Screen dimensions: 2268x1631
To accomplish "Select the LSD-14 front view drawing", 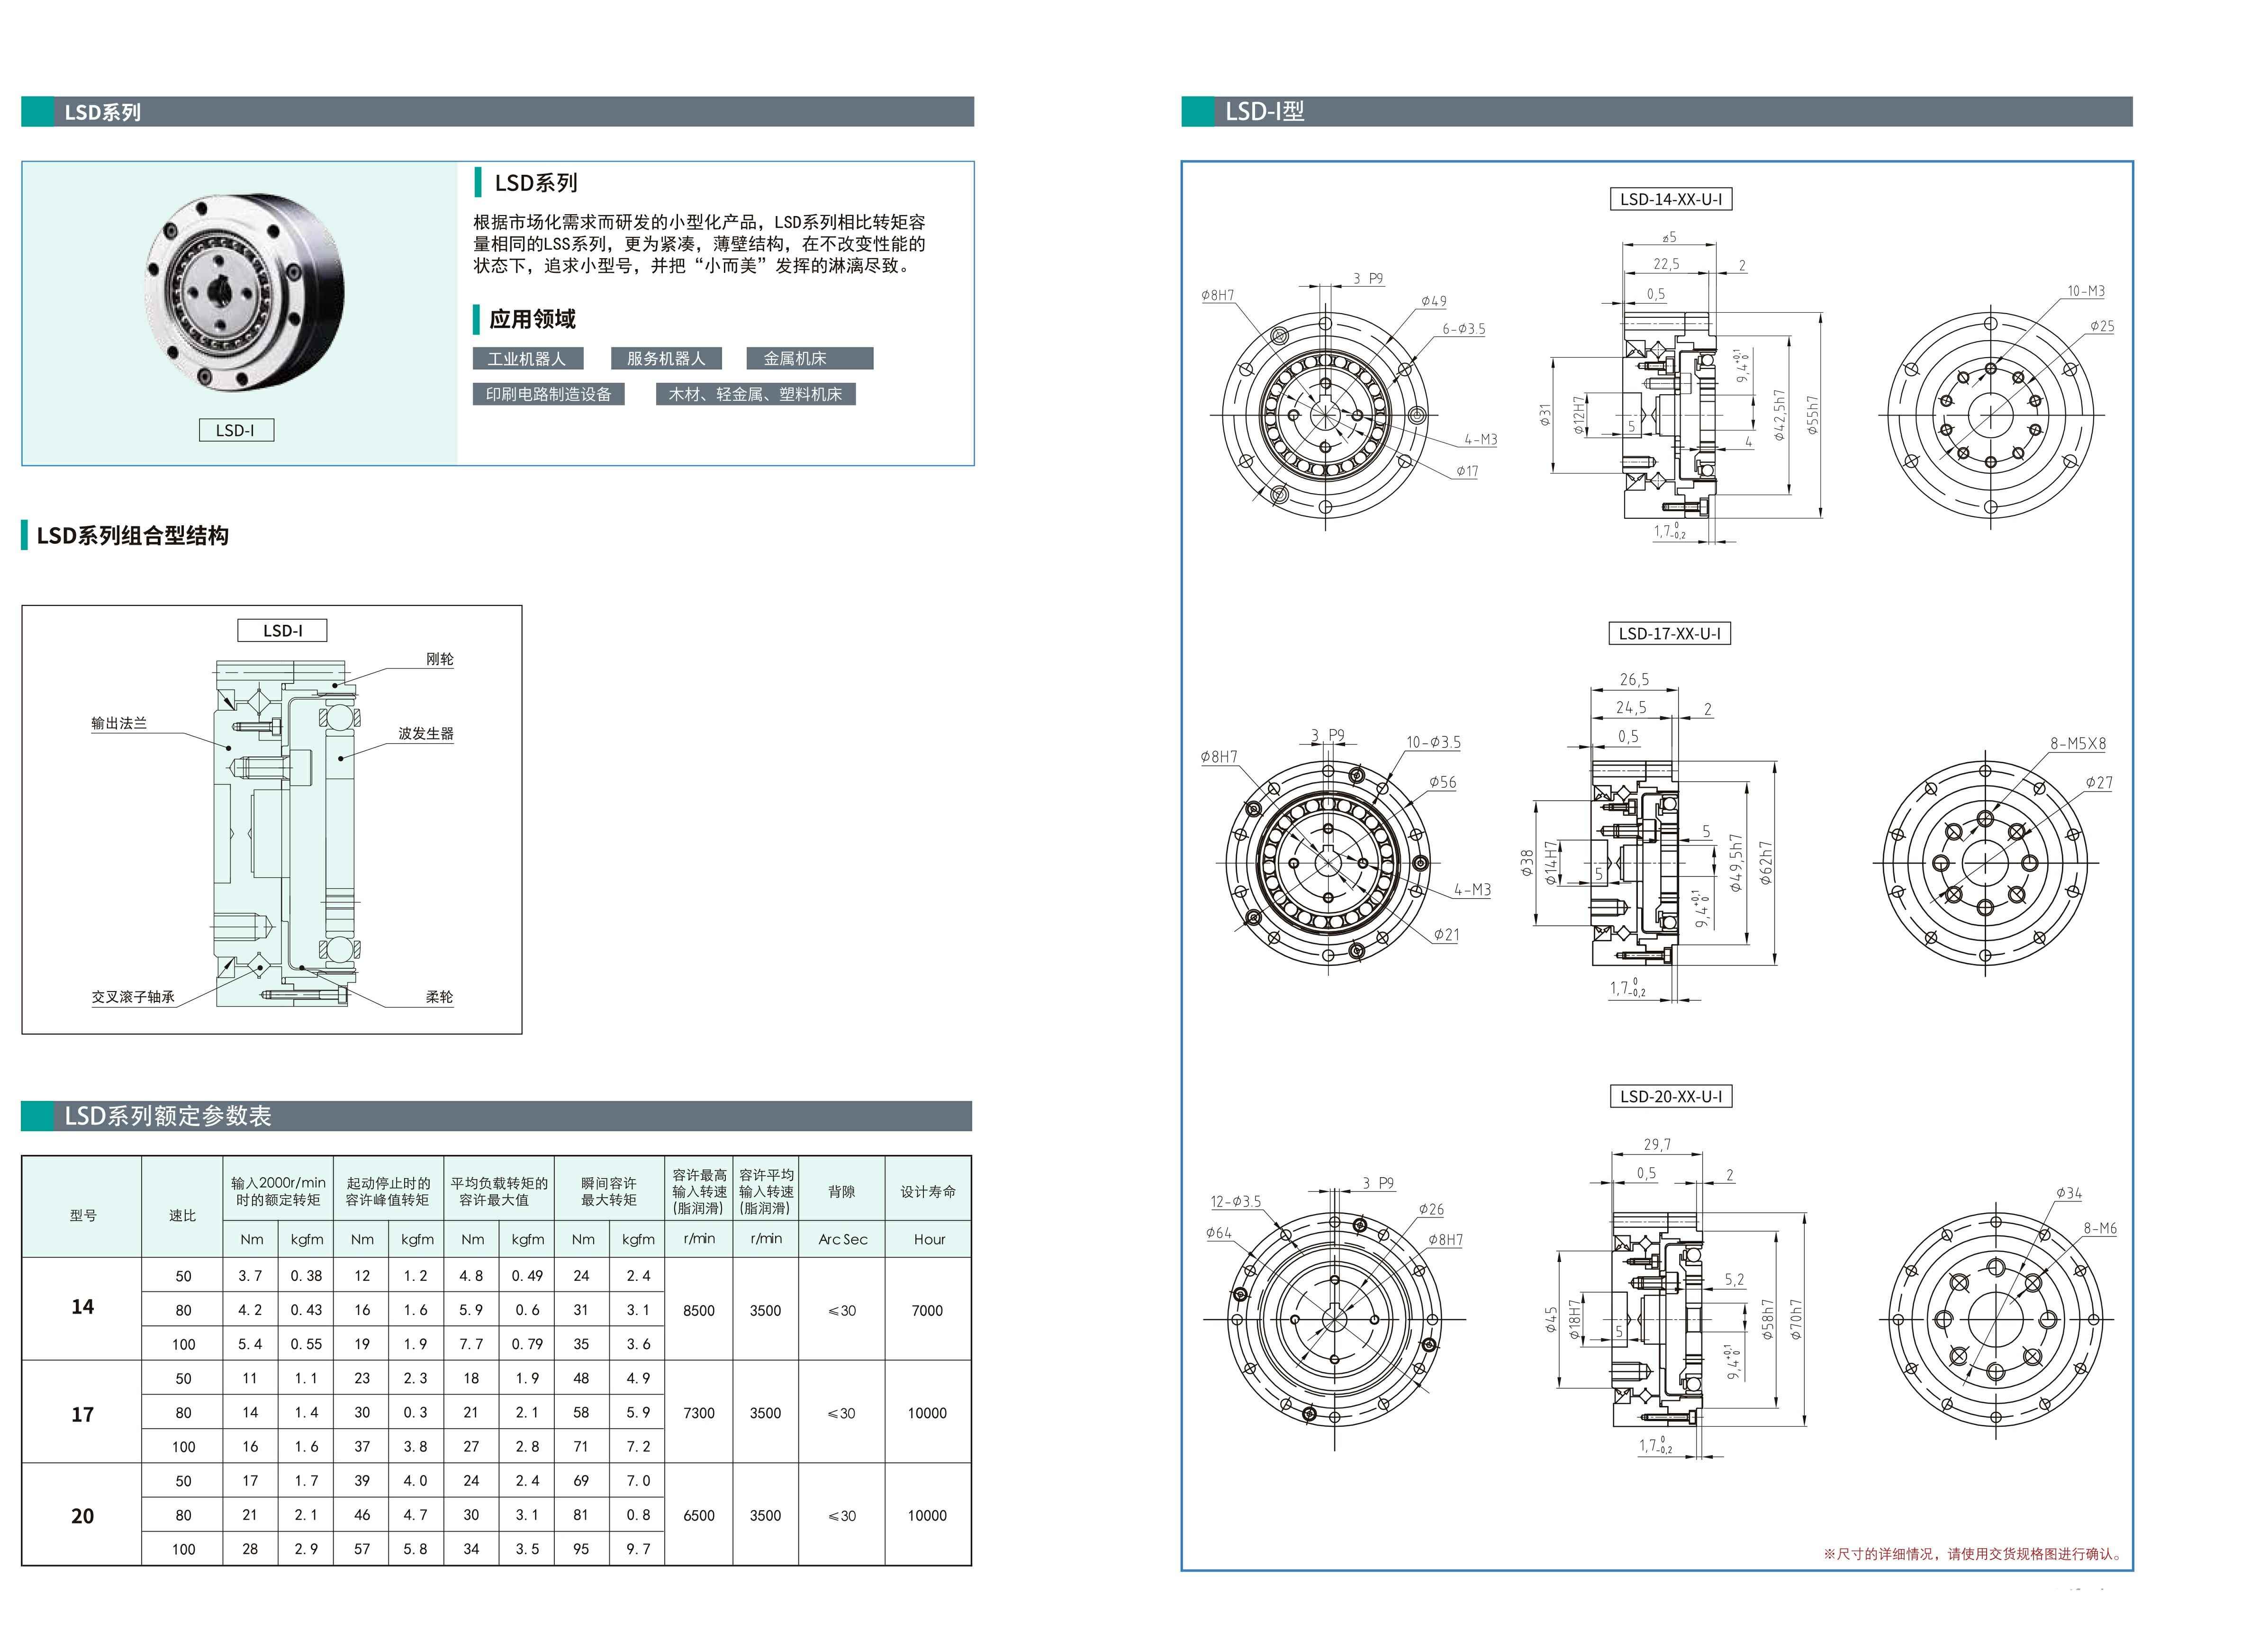I will click(1325, 414).
